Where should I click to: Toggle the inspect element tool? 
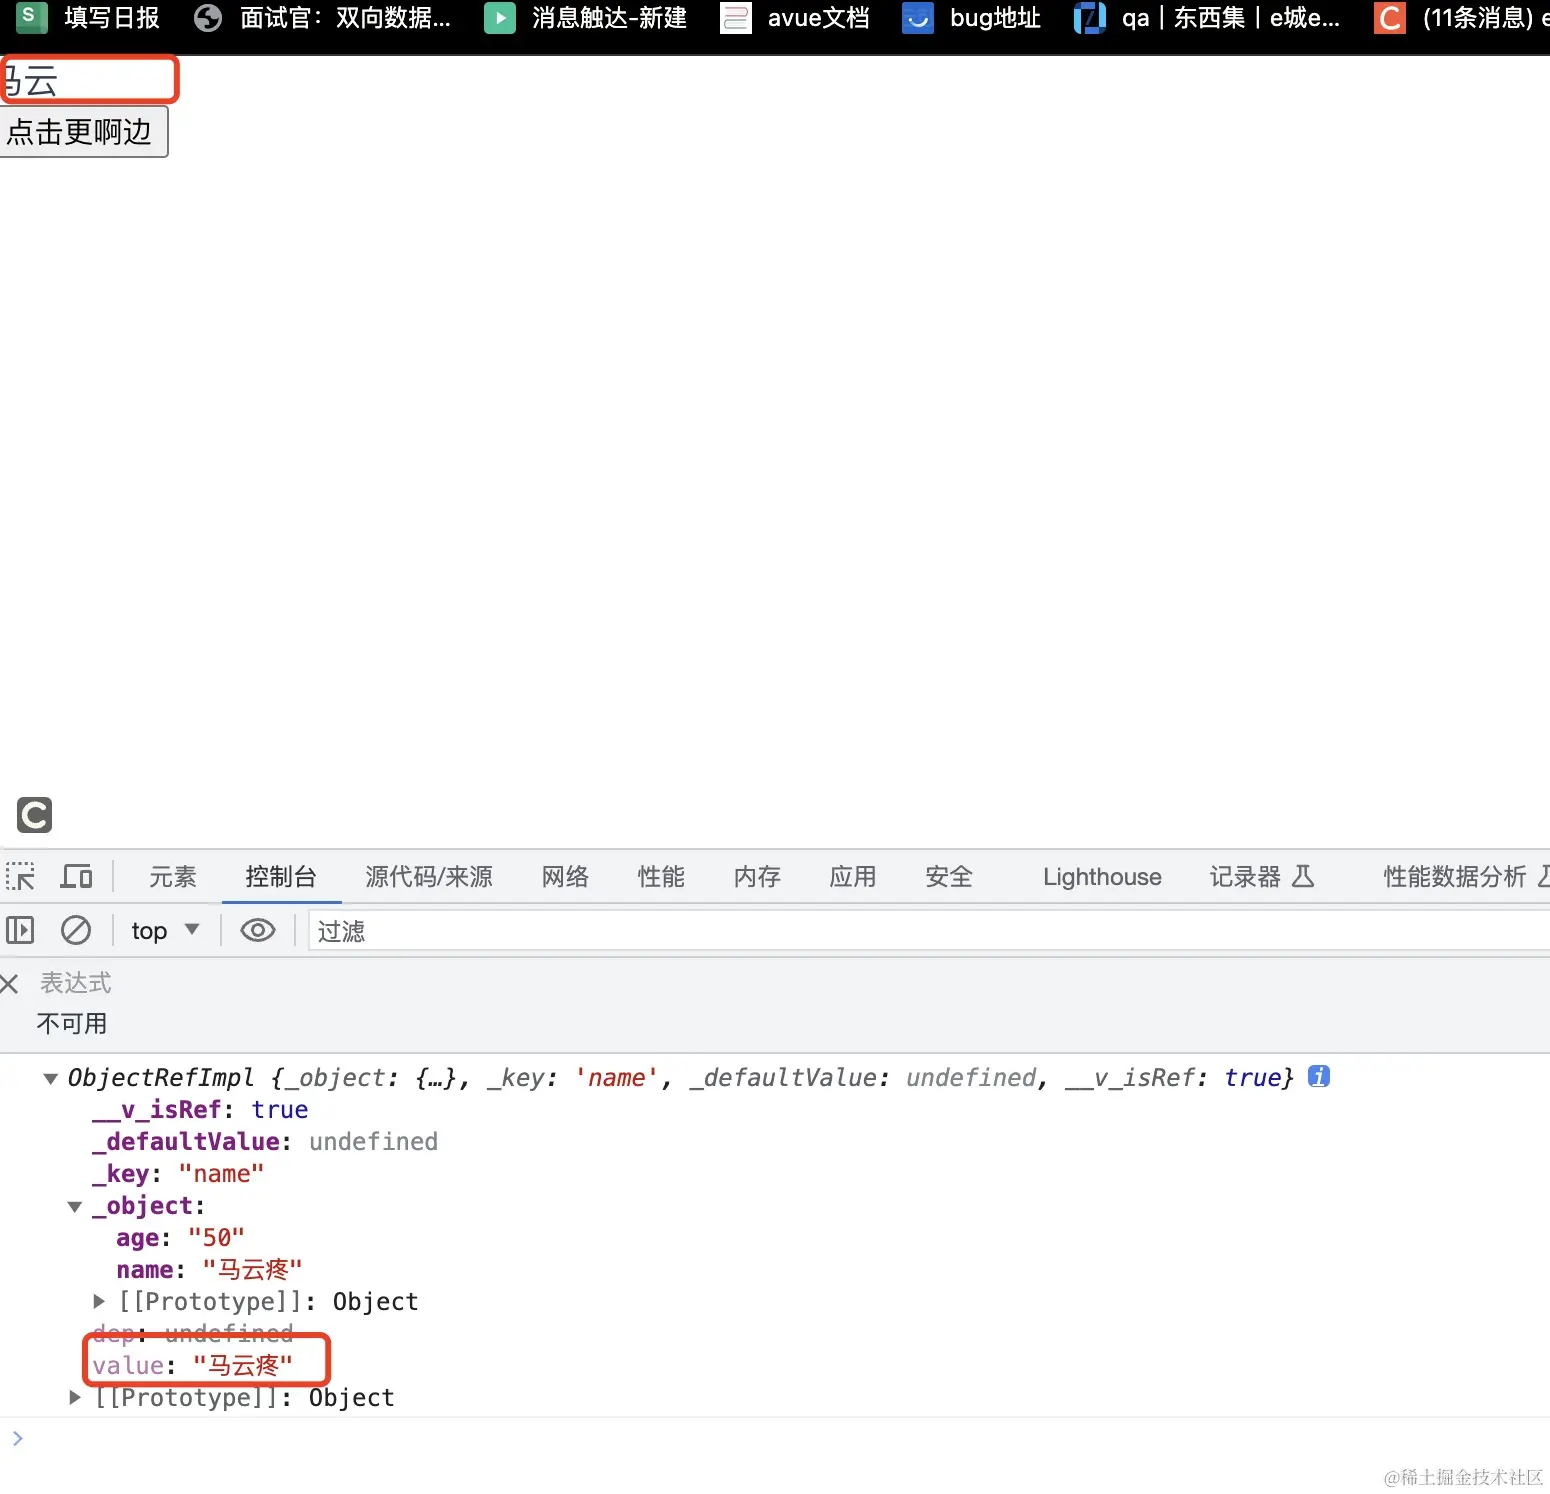pos(21,876)
